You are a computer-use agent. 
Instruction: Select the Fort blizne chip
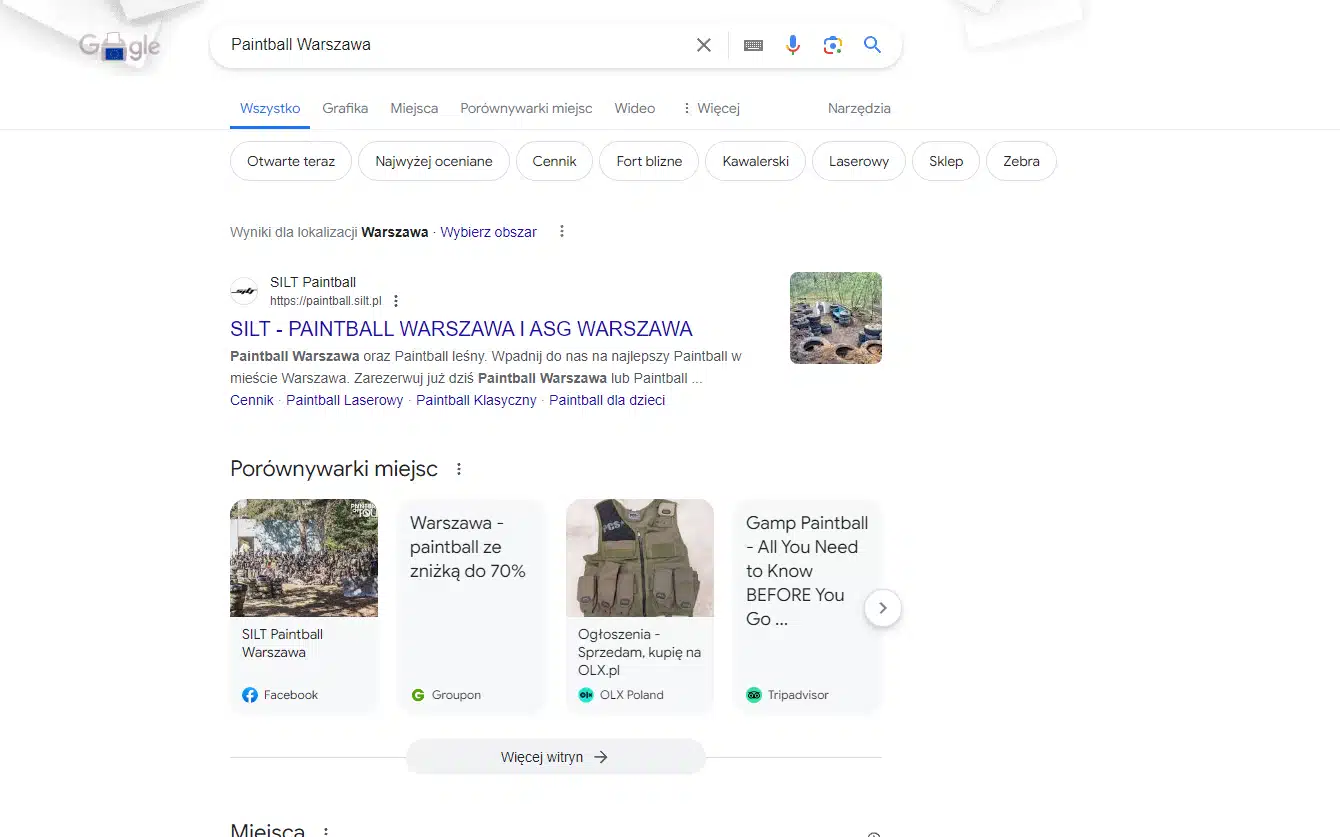pos(649,161)
